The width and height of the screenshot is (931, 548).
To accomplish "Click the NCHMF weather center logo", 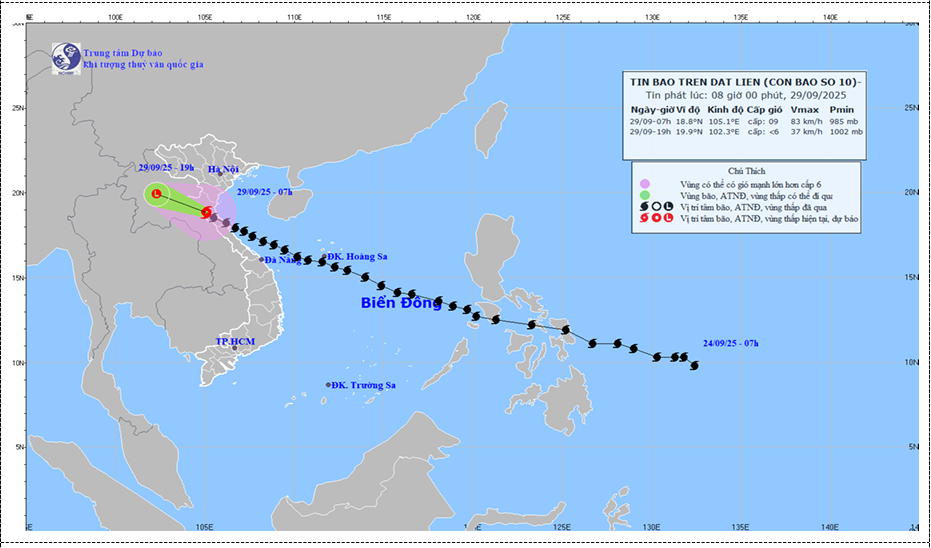I will pos(67,57).
